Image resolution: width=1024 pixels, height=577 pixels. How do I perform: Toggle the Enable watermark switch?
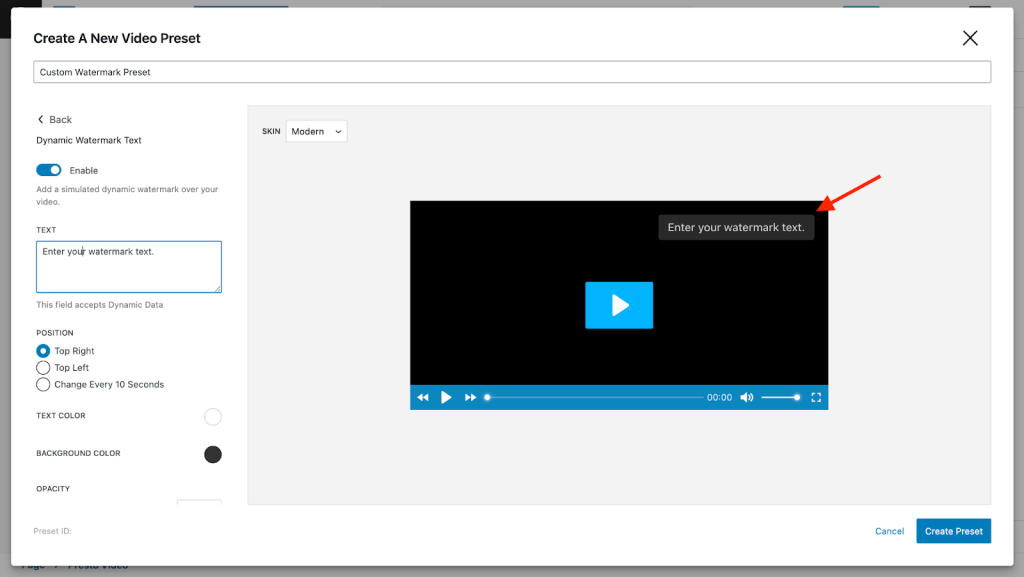49,170
